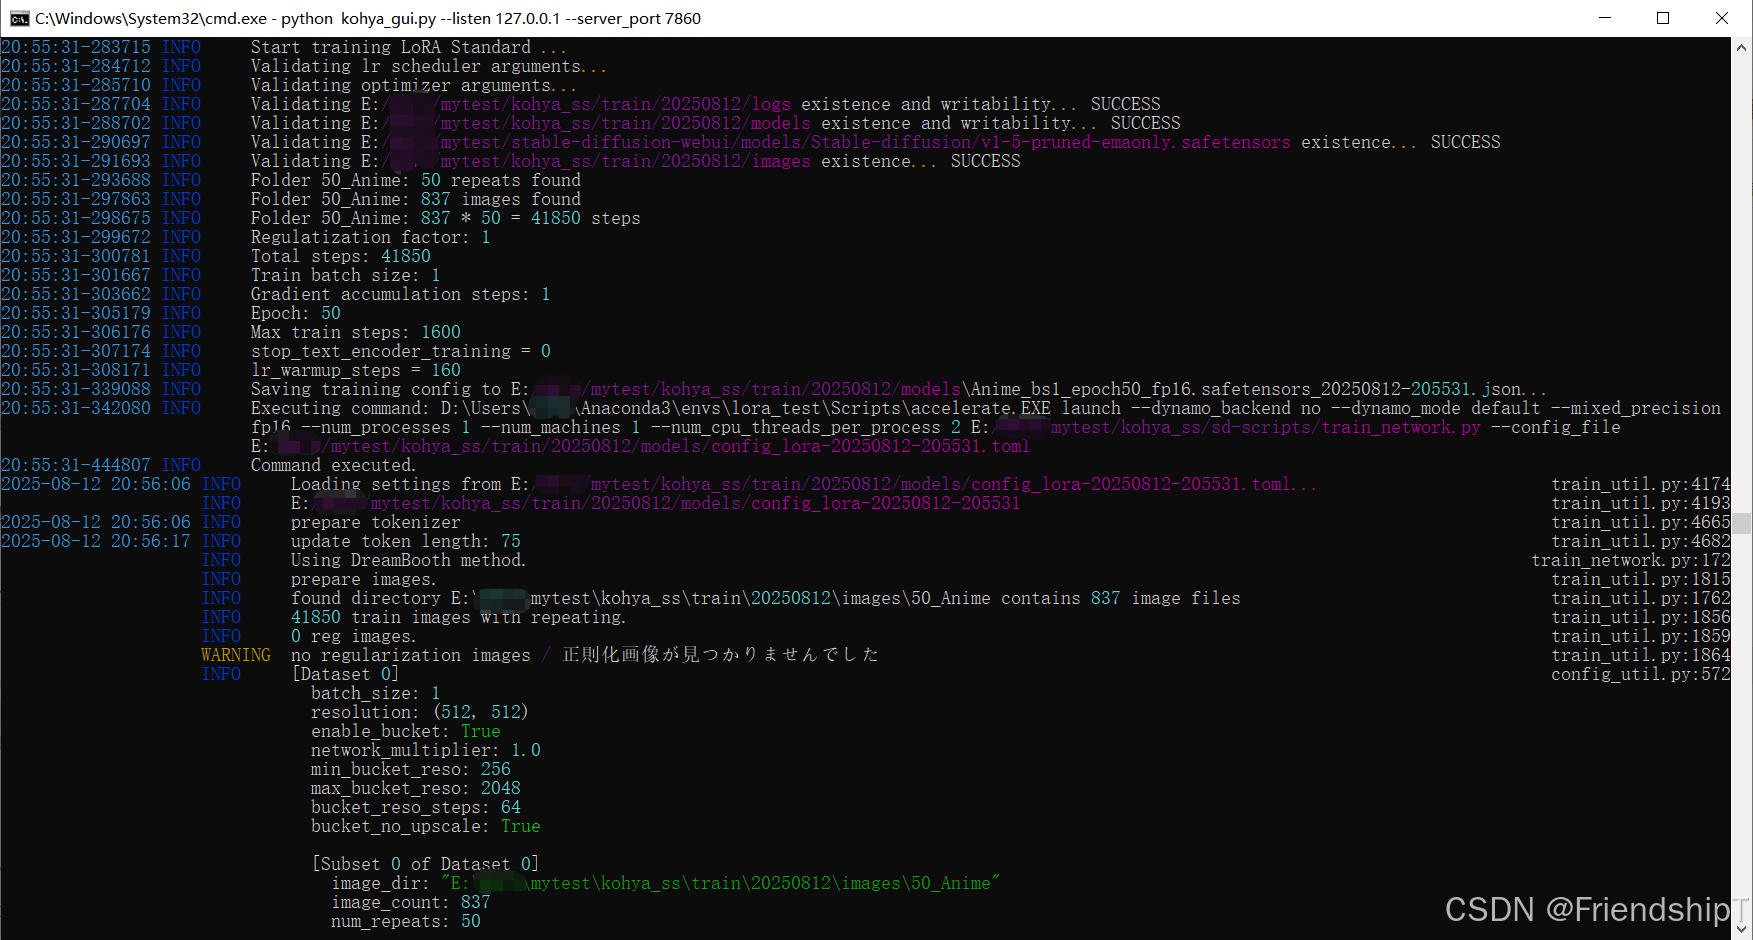This screenshot has height=940, width=1753.
Task: Click the 'Max train steps: 1600' line
Action: pyautogui.click(x=355, y=332)
